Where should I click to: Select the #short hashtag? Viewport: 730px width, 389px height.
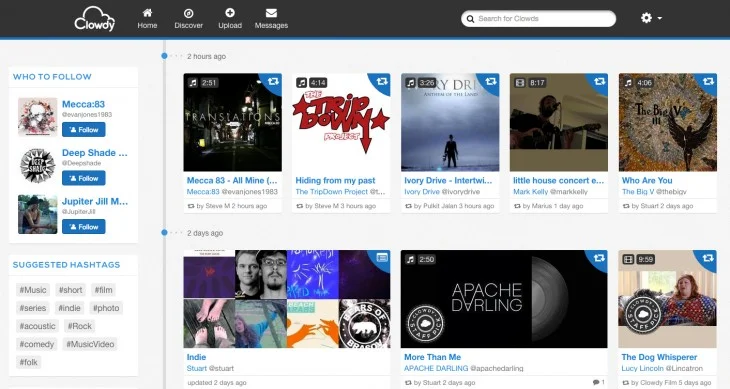(x=70, y=290)
